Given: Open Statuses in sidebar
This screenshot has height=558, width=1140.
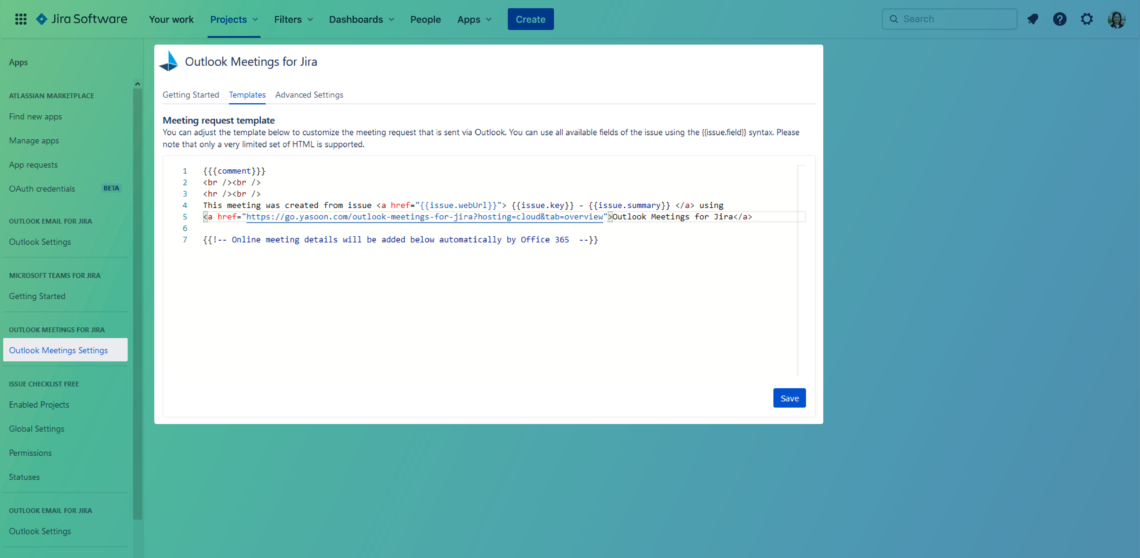Looking at the screenshot, I should pos(24,477).
